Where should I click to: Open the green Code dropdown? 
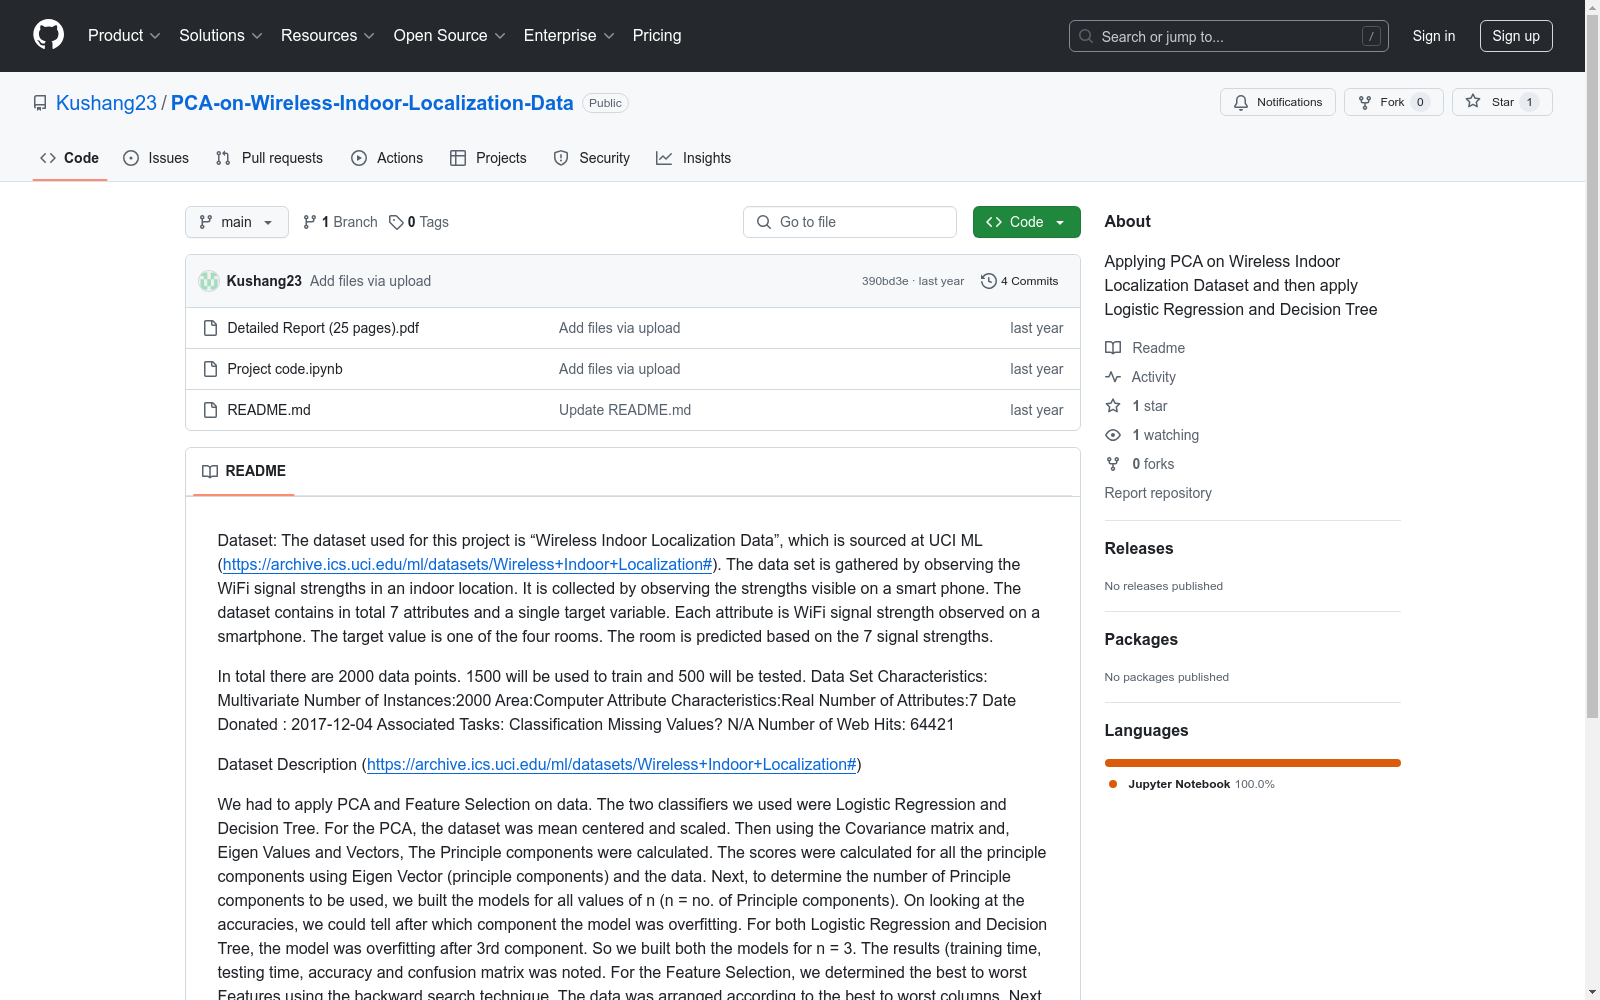pos(1026,222)
